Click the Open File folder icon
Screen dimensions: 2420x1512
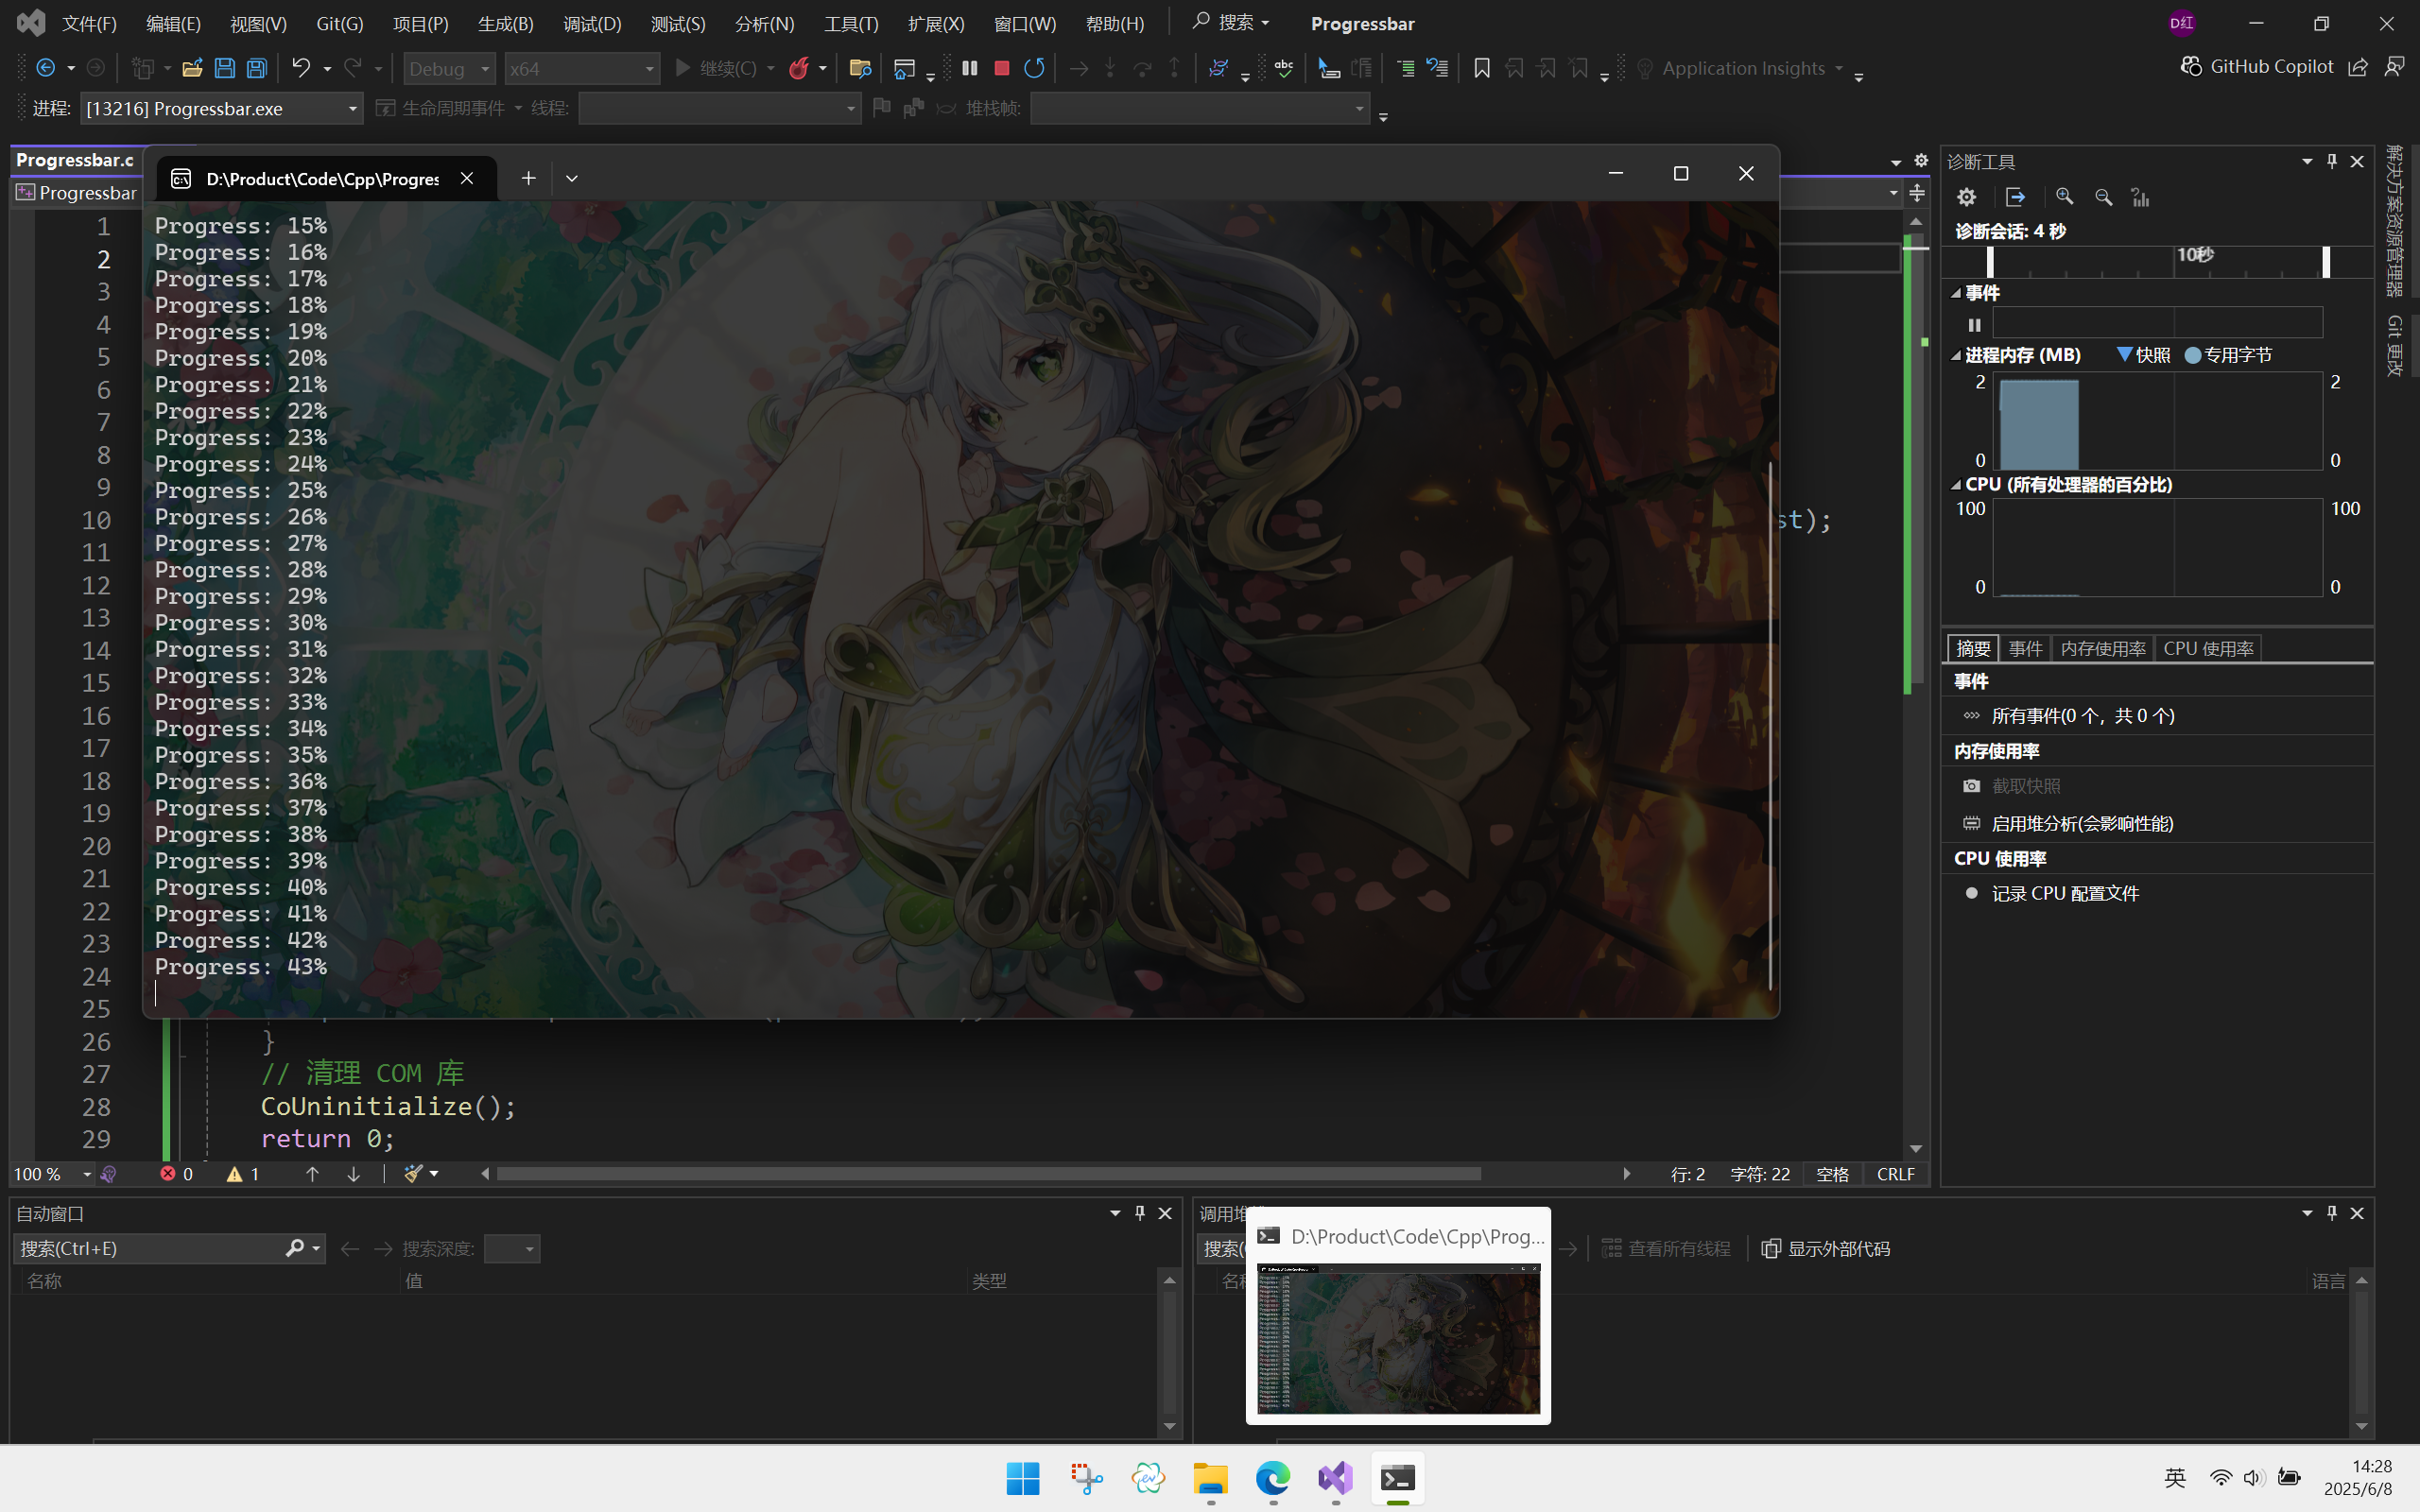pyautogui.click(x=192, y=68)
